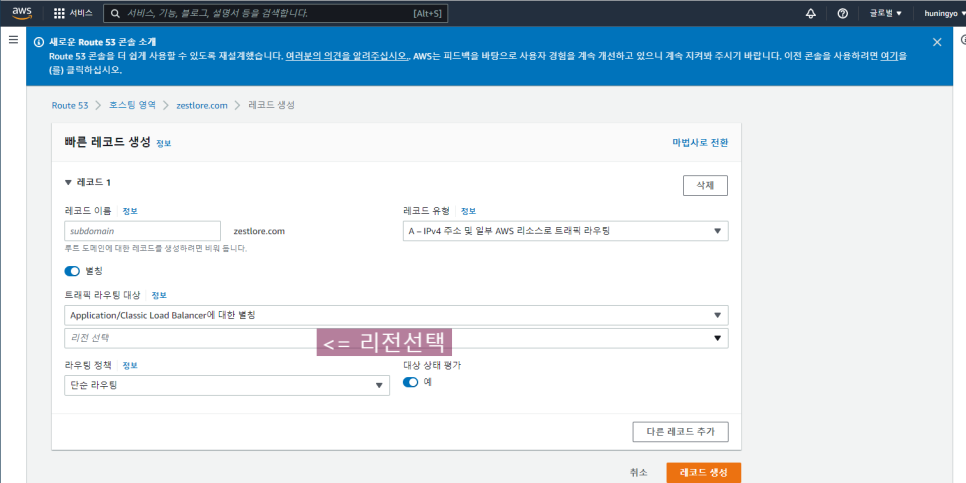Viewport: 966px width, 483px height.
Task: Click the 여기 link for old console
Action: [x=889, y=56]
